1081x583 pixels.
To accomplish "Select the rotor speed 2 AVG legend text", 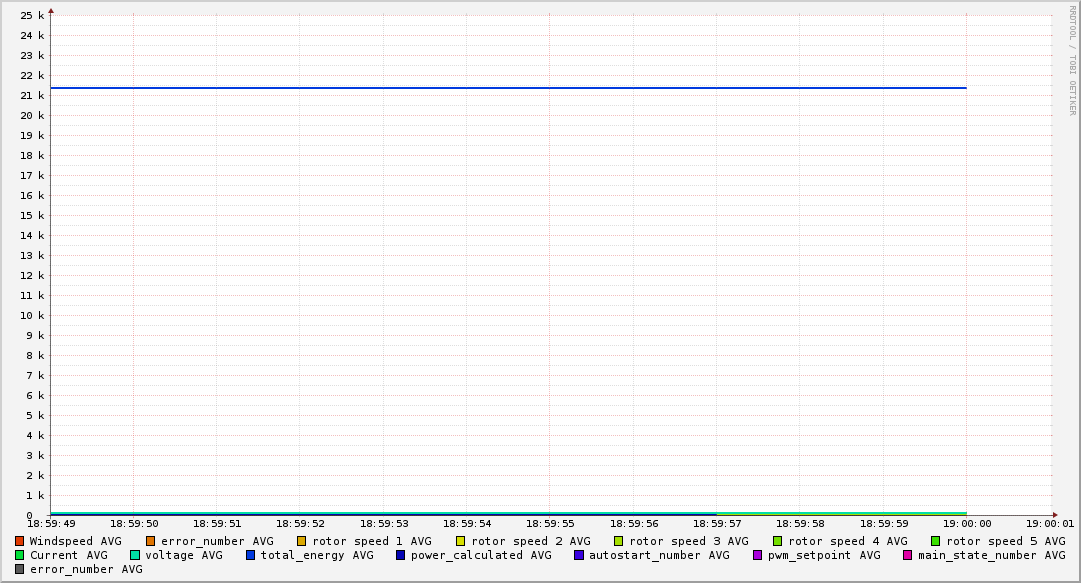I will 530,541.
